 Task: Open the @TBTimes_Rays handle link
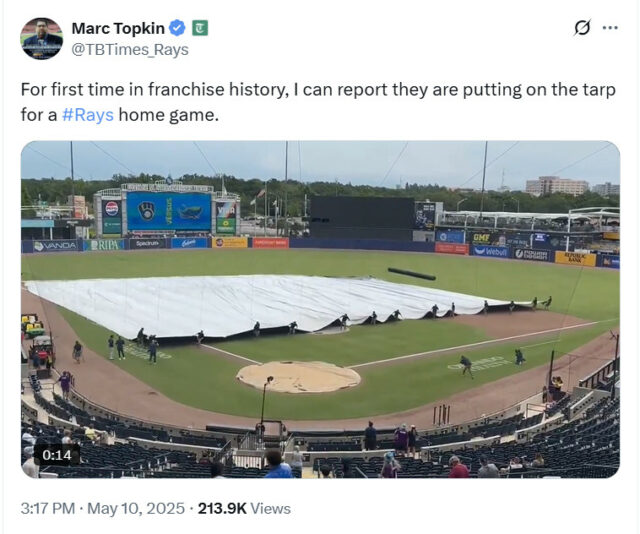(x=130, y=50)
